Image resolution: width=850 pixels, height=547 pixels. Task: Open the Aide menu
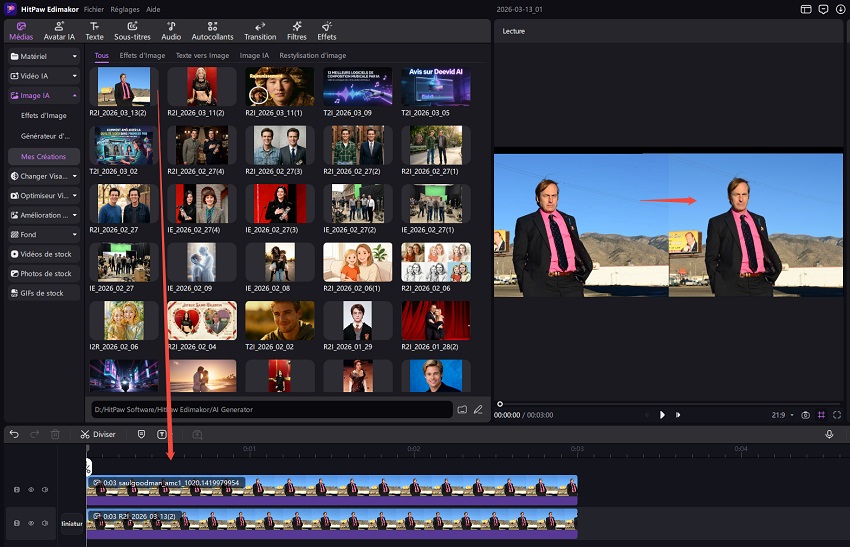[153, 9]
